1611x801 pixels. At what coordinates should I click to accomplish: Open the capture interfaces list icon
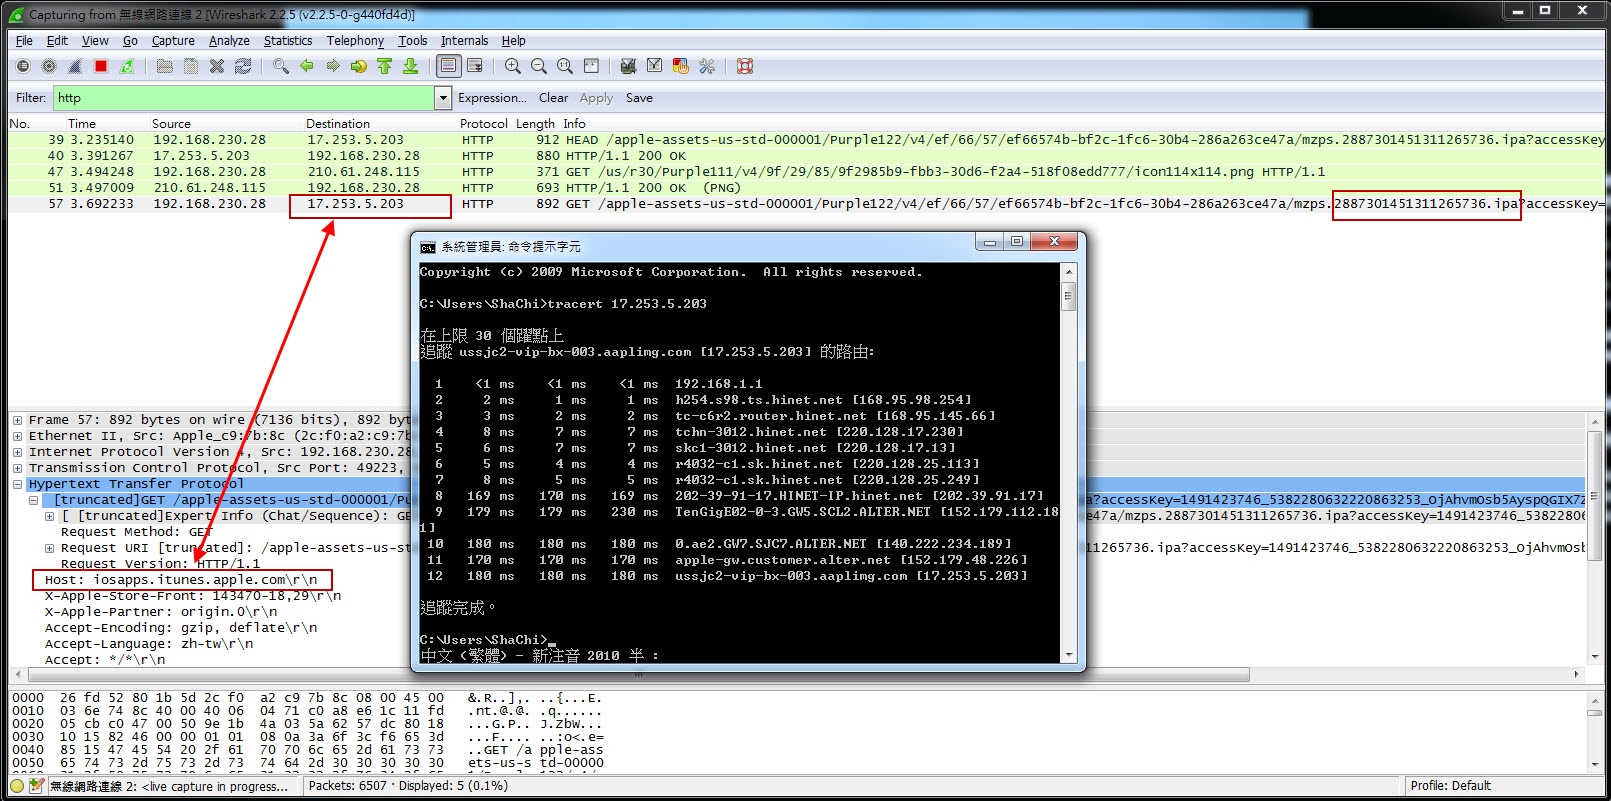tap(23, 66)
